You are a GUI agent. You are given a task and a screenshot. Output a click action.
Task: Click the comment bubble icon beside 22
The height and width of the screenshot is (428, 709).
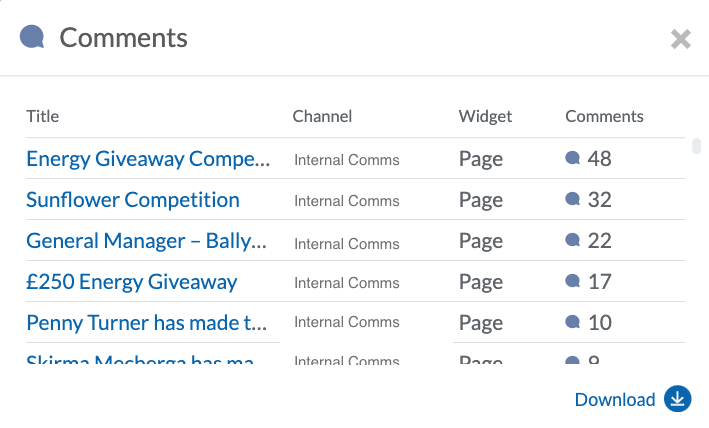(x=572, y=240)
